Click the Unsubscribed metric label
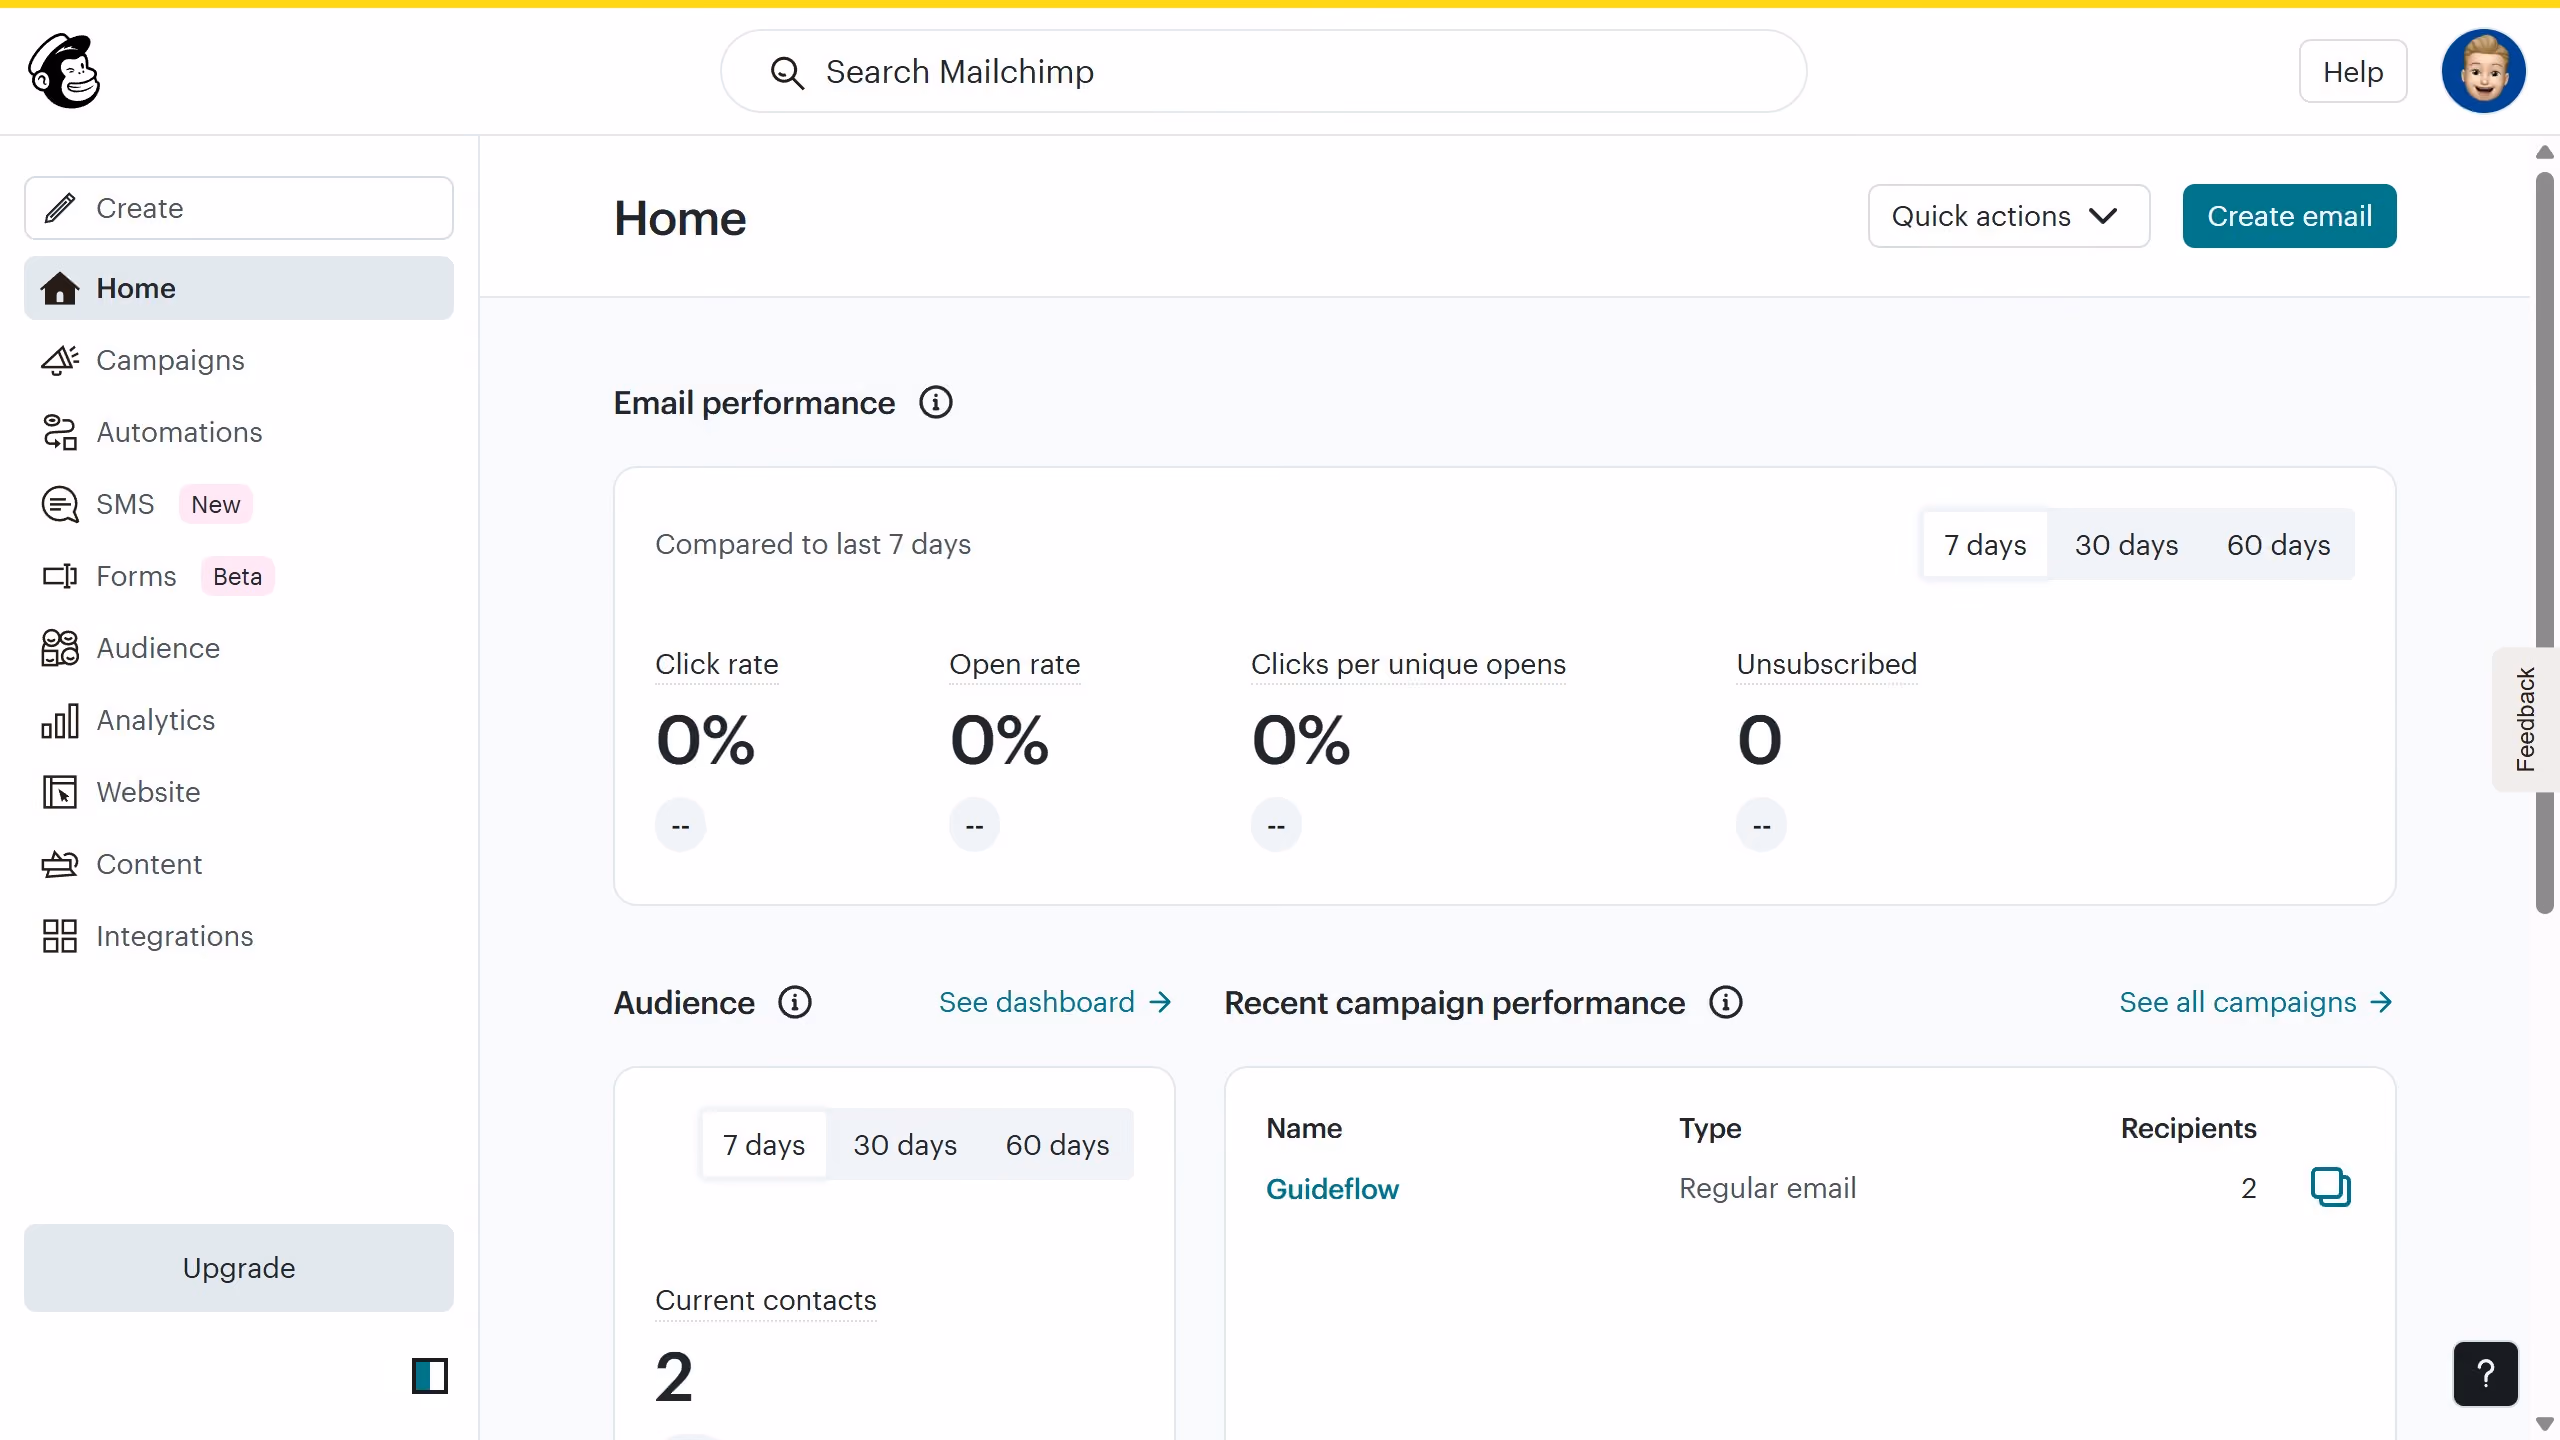The width and height of the screenshot is (2560, 1440). coord(1826,664)
